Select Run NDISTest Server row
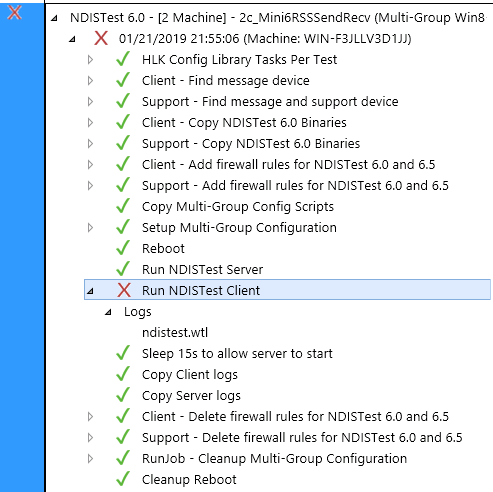Screen dimensions: 493x492 202,269
